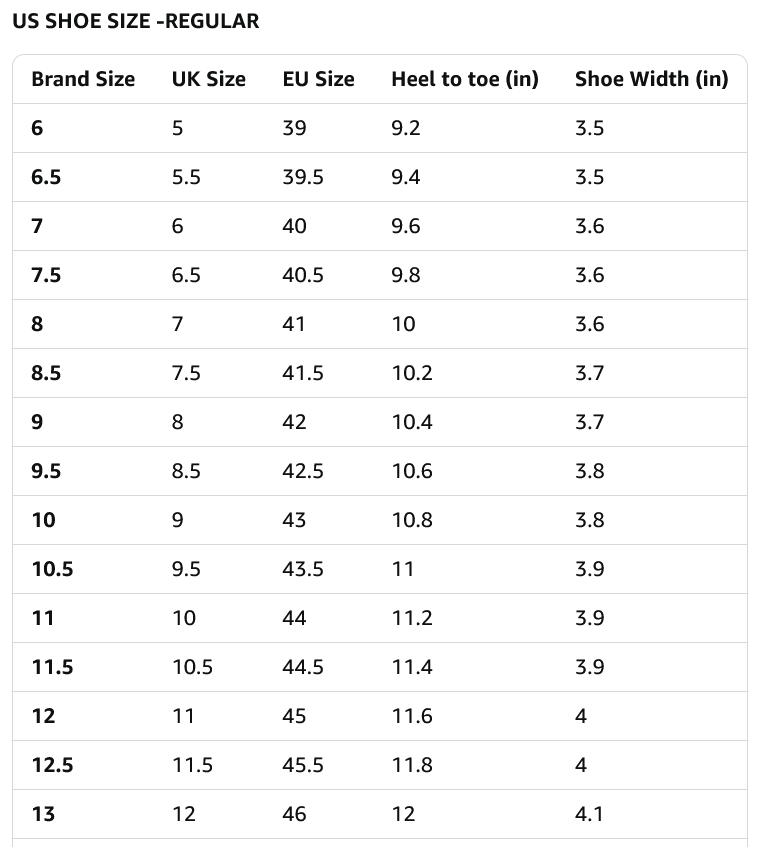This screenshot has width=757, height=847.
Task: Select the EU size 43 cell
Action: pos(294,520)
